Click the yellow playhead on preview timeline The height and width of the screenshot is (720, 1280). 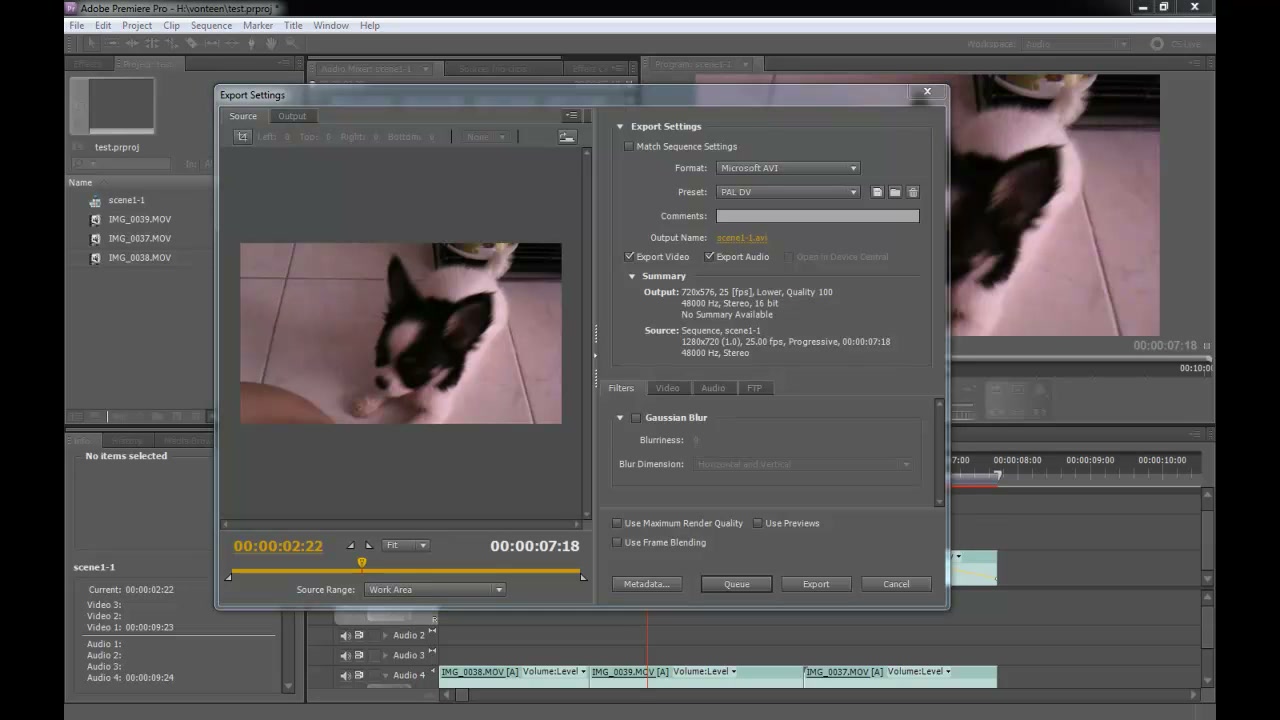click(x=362, y=563)
